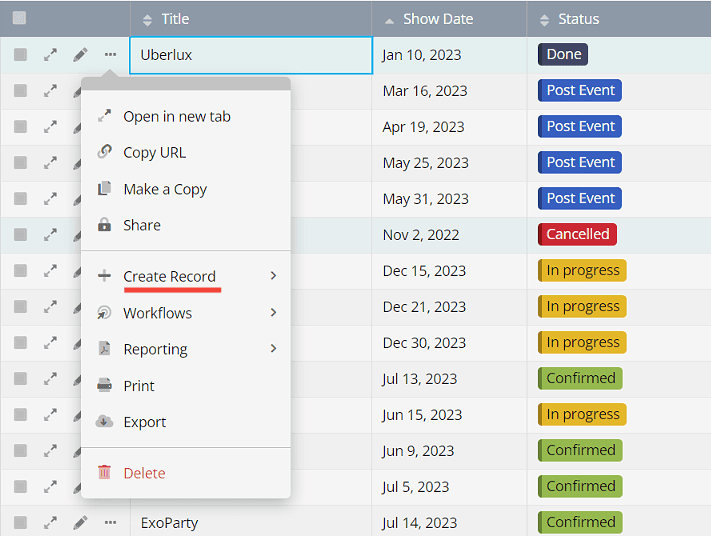Expand the Create Record submenu arrow
The image size is (711, 536).
(x=273, y=276)
